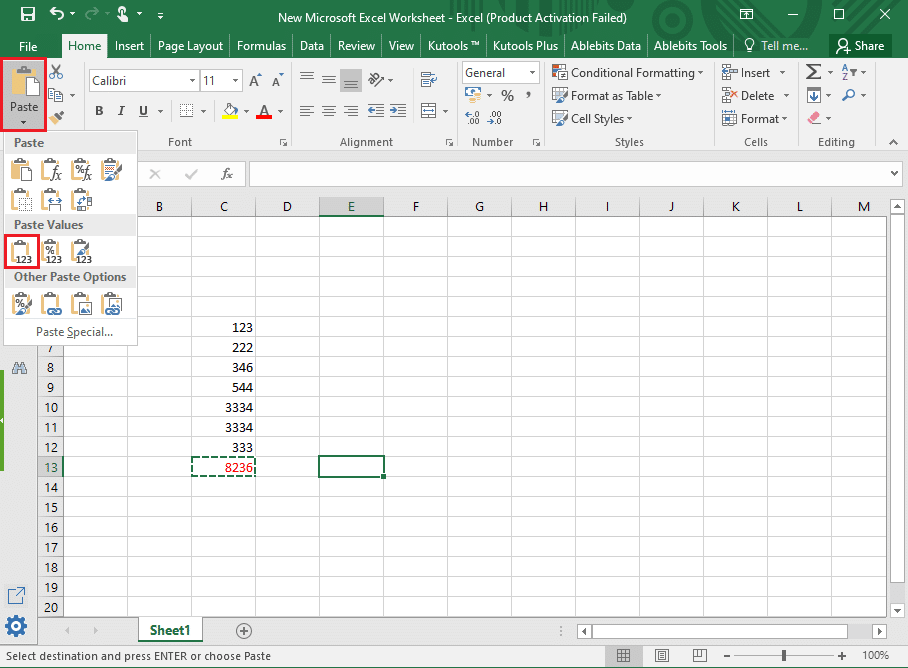Viewport: 908px width, 668px height.
Task: Toggle bold formatting on selected cell
Action: [x=98, y=111]
